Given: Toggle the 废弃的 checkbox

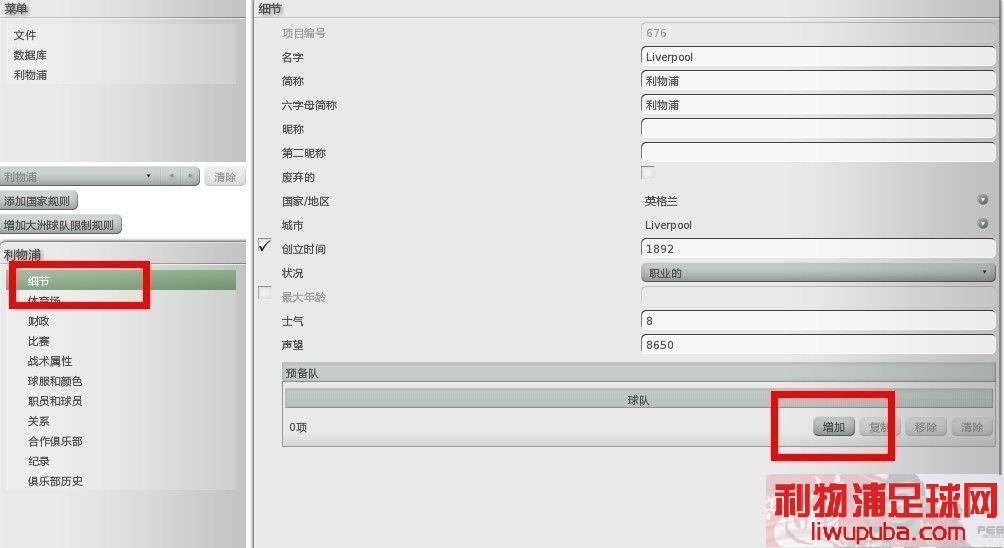Looking at the screenshot, I should pos(647,173).
